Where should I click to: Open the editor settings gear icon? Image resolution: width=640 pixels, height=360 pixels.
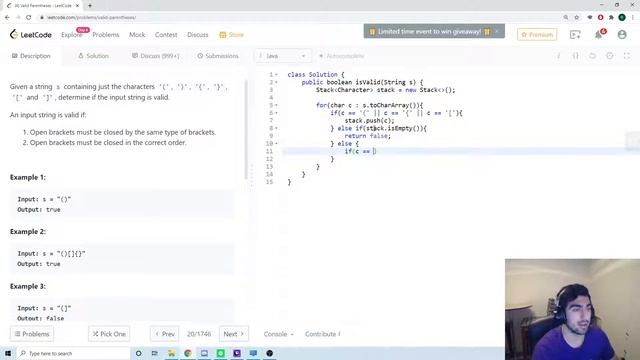coord(610,56)
